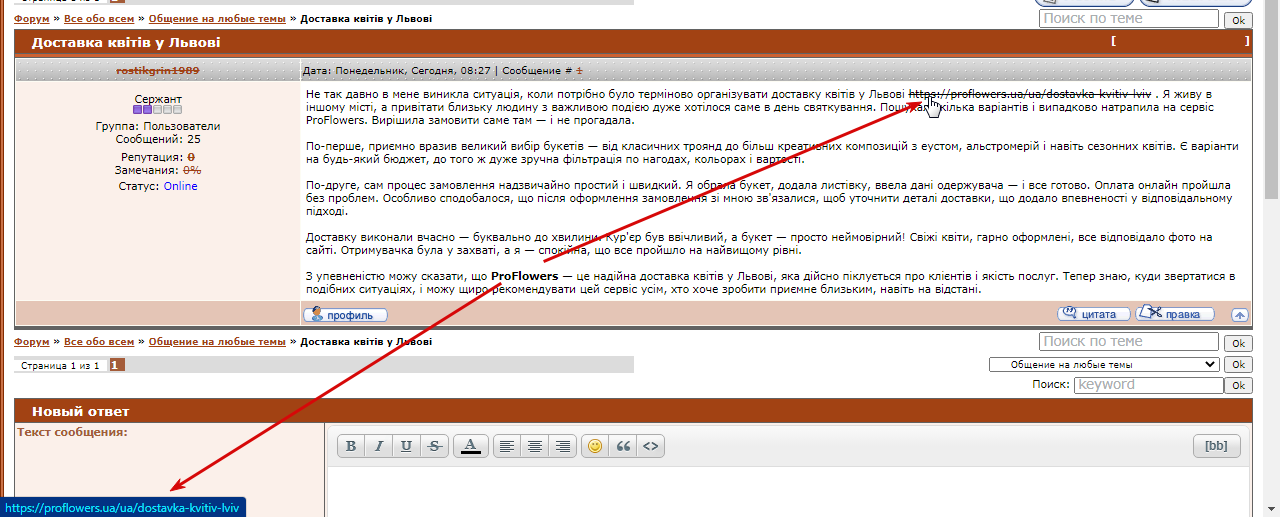
Task: Open Все обо всем in bottom breadcrumb
Action: tap(99, 341)
